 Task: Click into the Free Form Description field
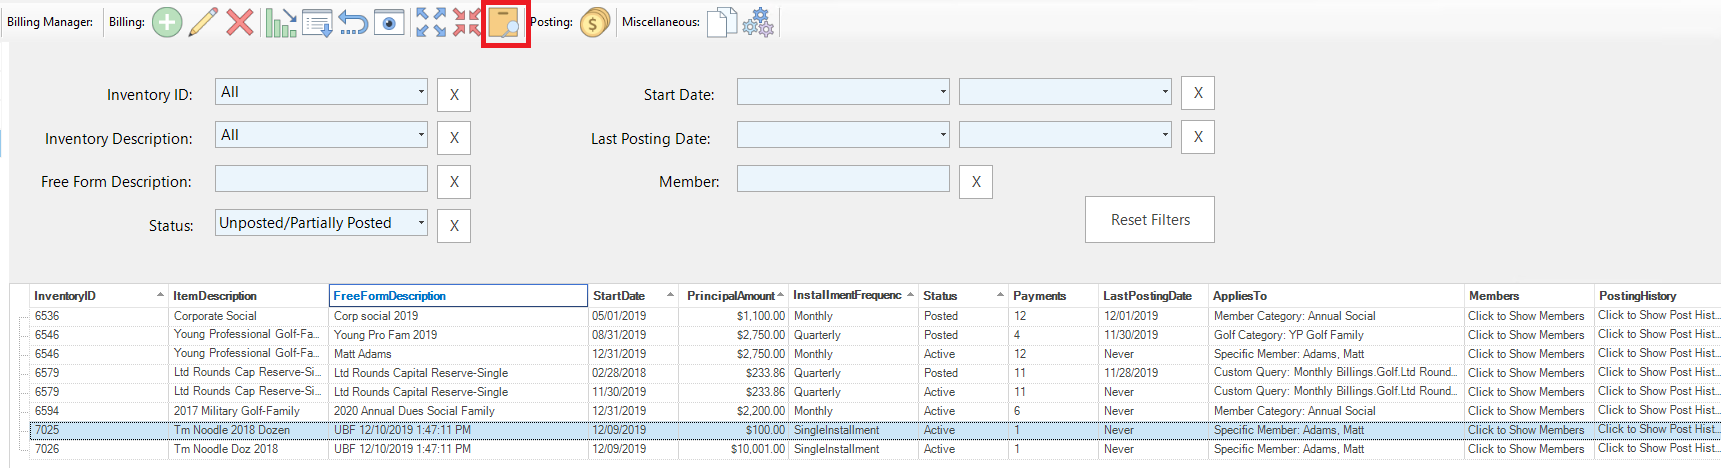[x=321, y=180]
